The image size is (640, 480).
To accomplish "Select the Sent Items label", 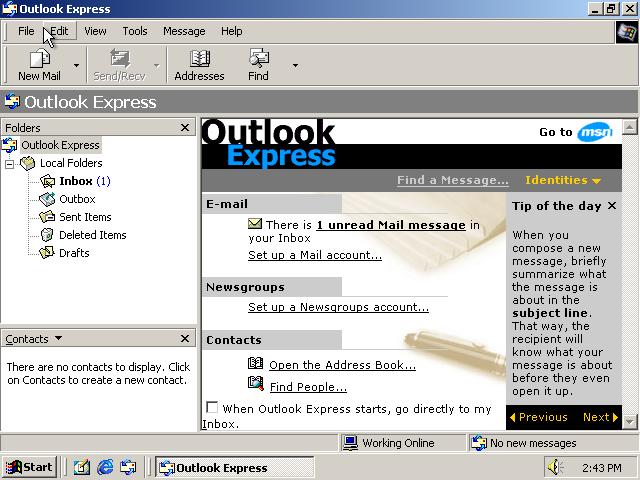I will point(85,217).
